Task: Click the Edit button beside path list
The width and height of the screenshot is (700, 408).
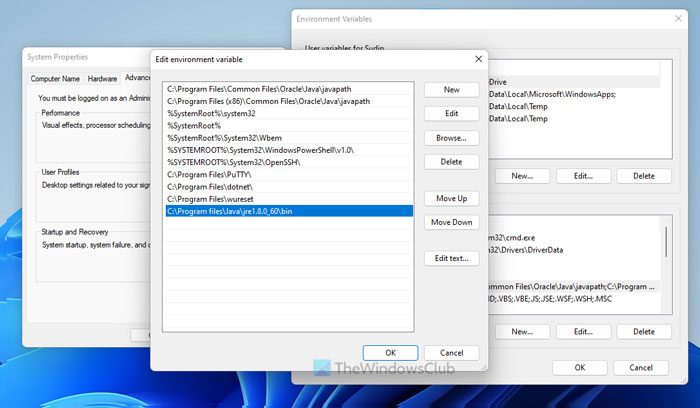Action: click(x=451, y=114)
